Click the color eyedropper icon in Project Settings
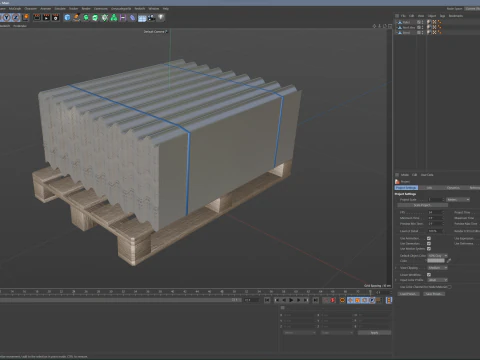 (x=449, y=260)
